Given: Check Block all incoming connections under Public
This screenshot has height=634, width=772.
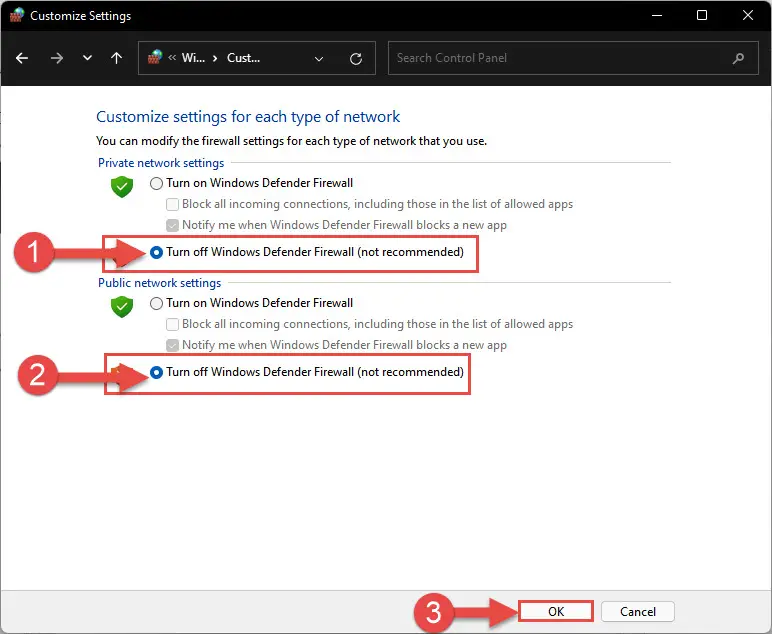Looking at the screenshot, I should click(x=369, y=324).
